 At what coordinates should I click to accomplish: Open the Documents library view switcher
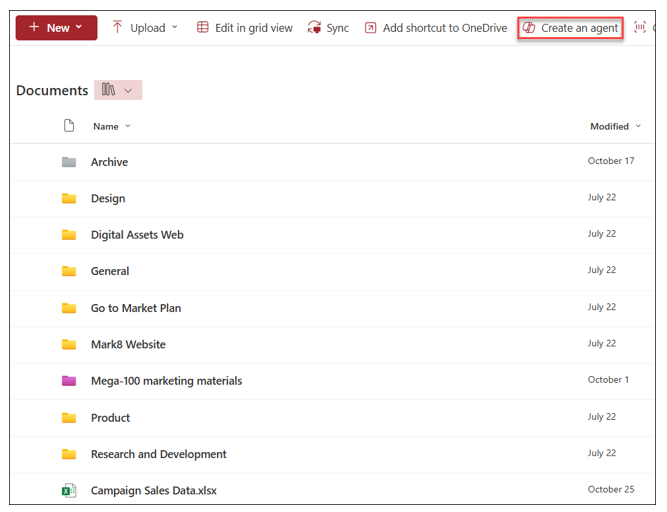[118, 90]
